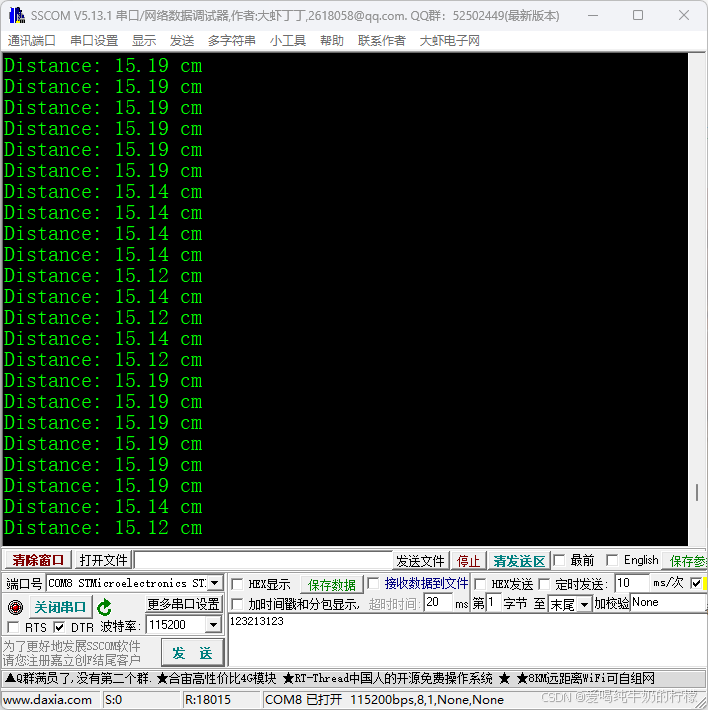Open the 大虾电子网 menu
The image size is (708, 710).
click(450, 41)
